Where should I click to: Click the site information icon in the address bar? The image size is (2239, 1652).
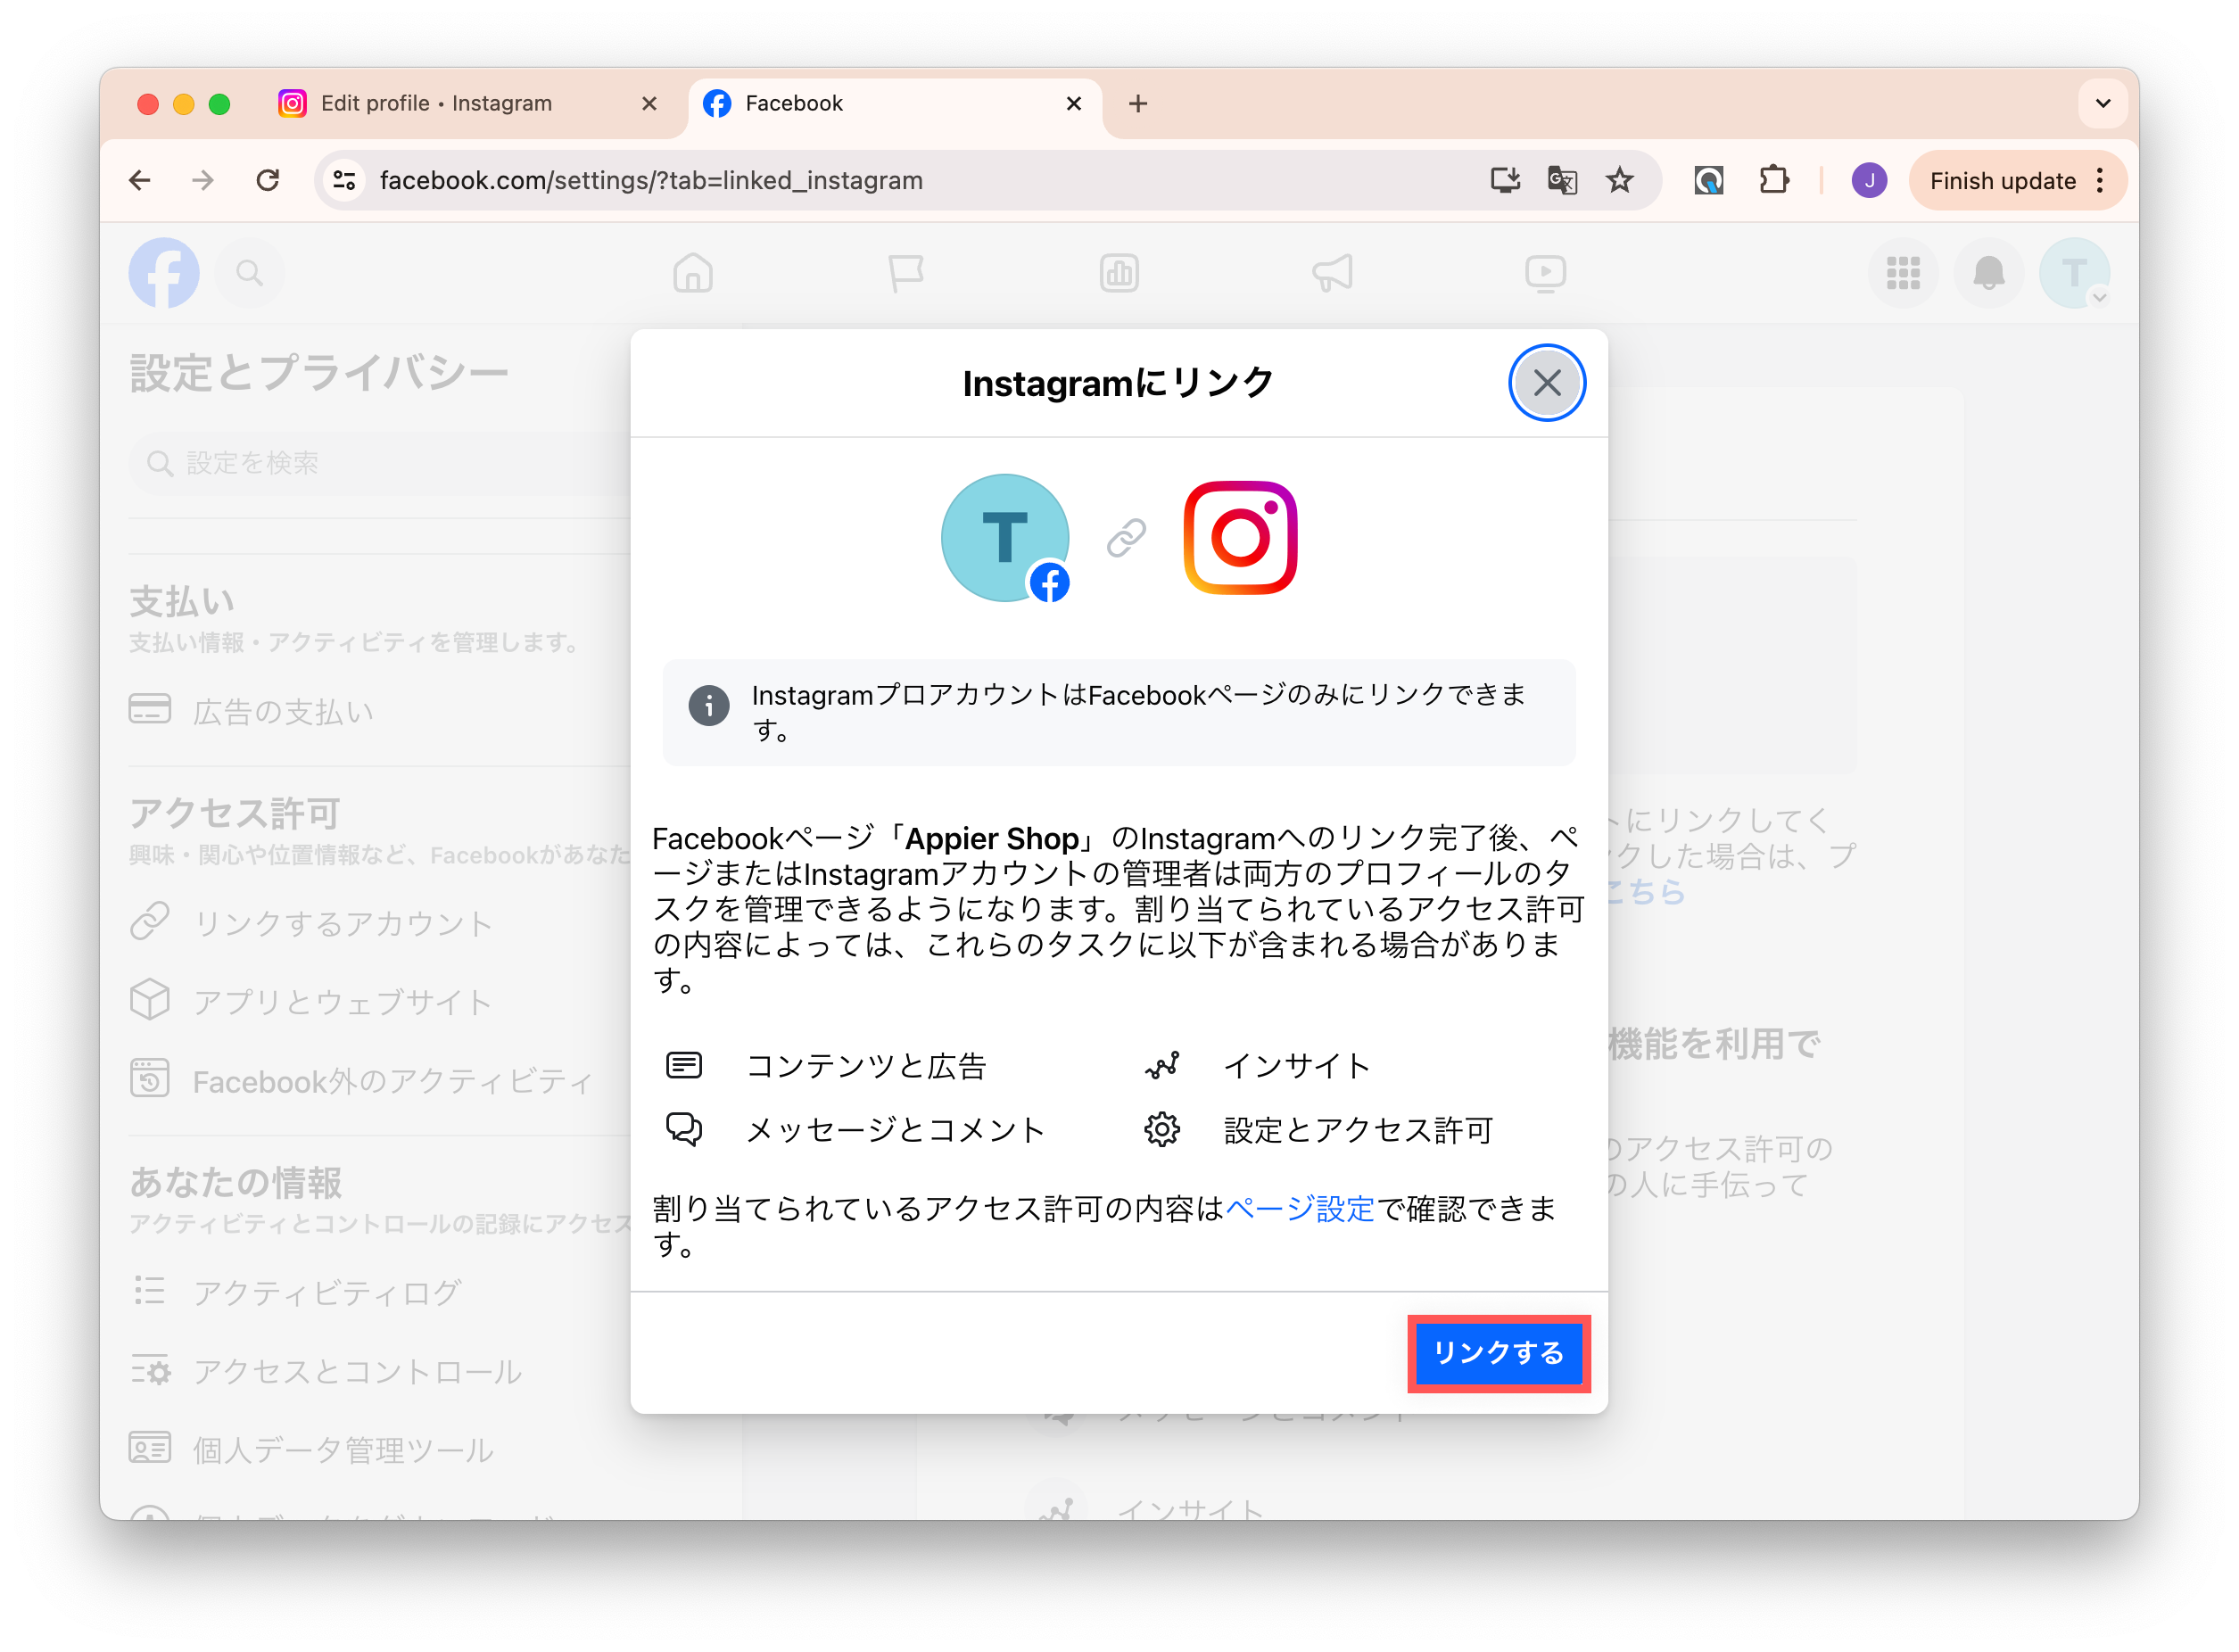pos(345,180)
